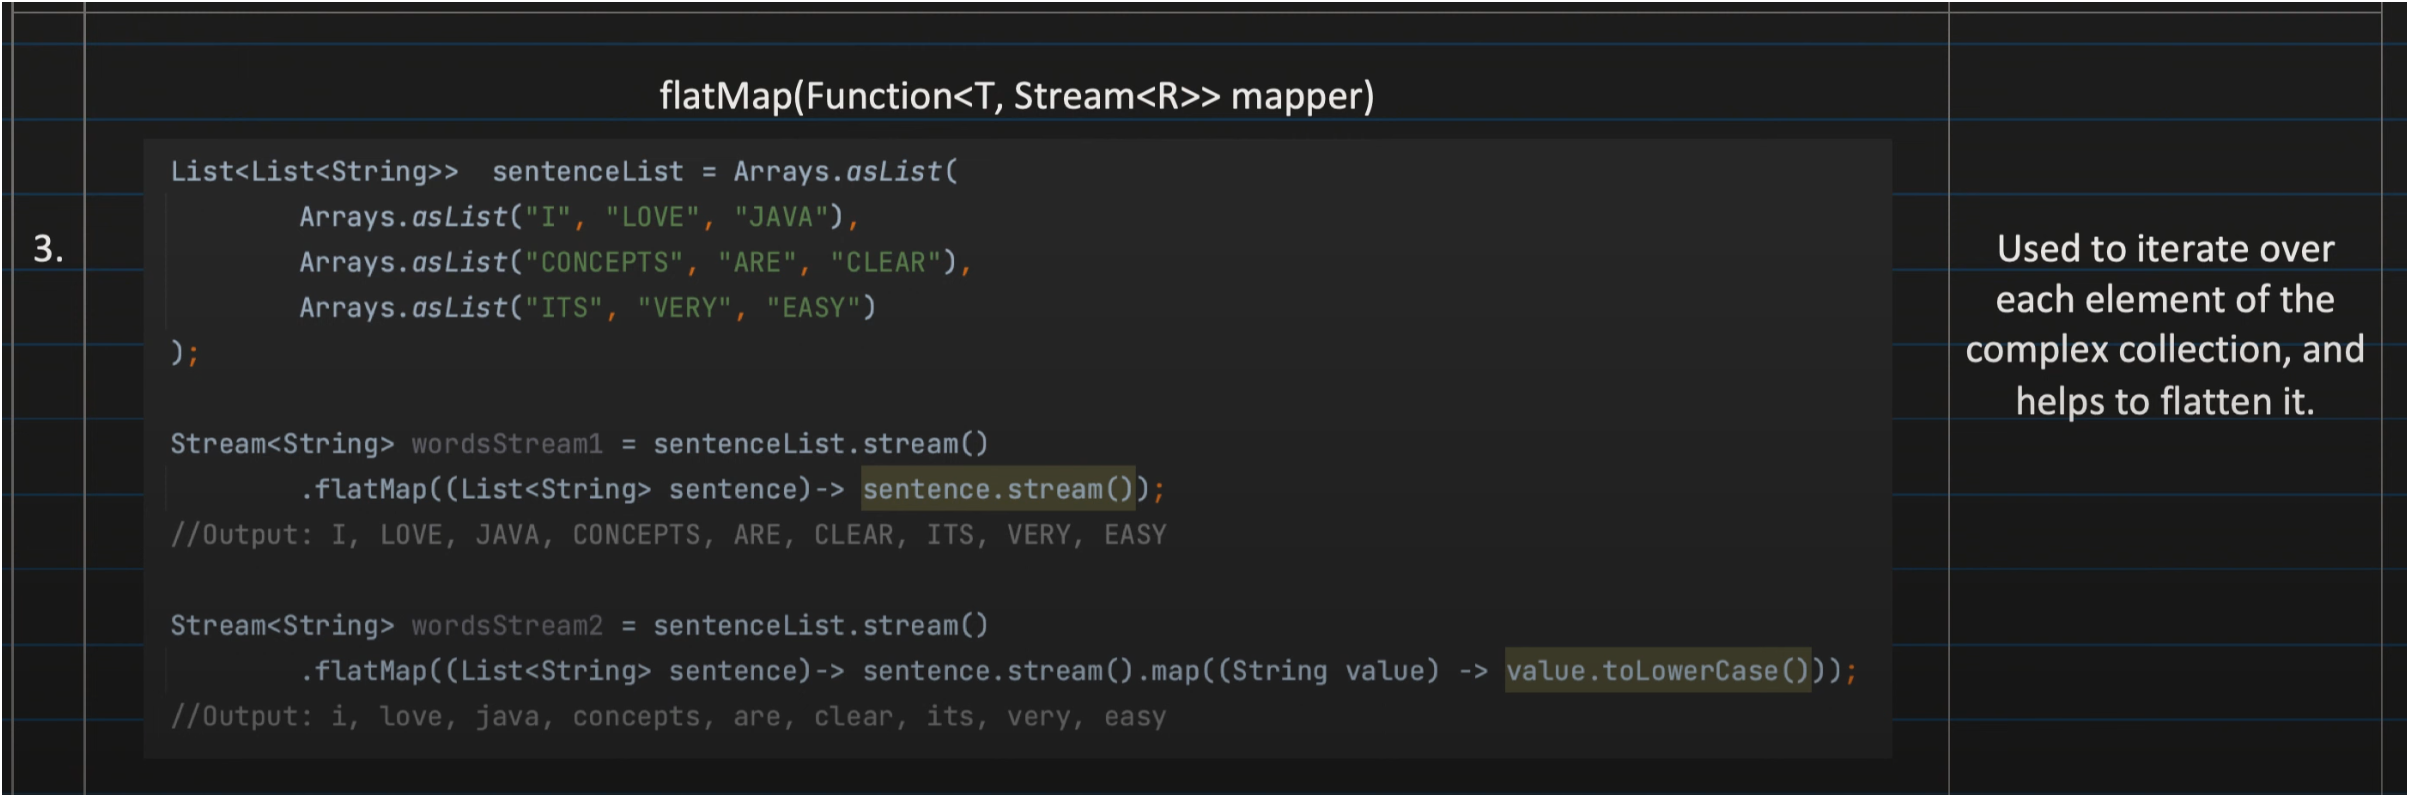Click the "CONCEPTS" string literal
Image resolution: width=2409 pixels, height=797 pixels.
pos(603,262)
